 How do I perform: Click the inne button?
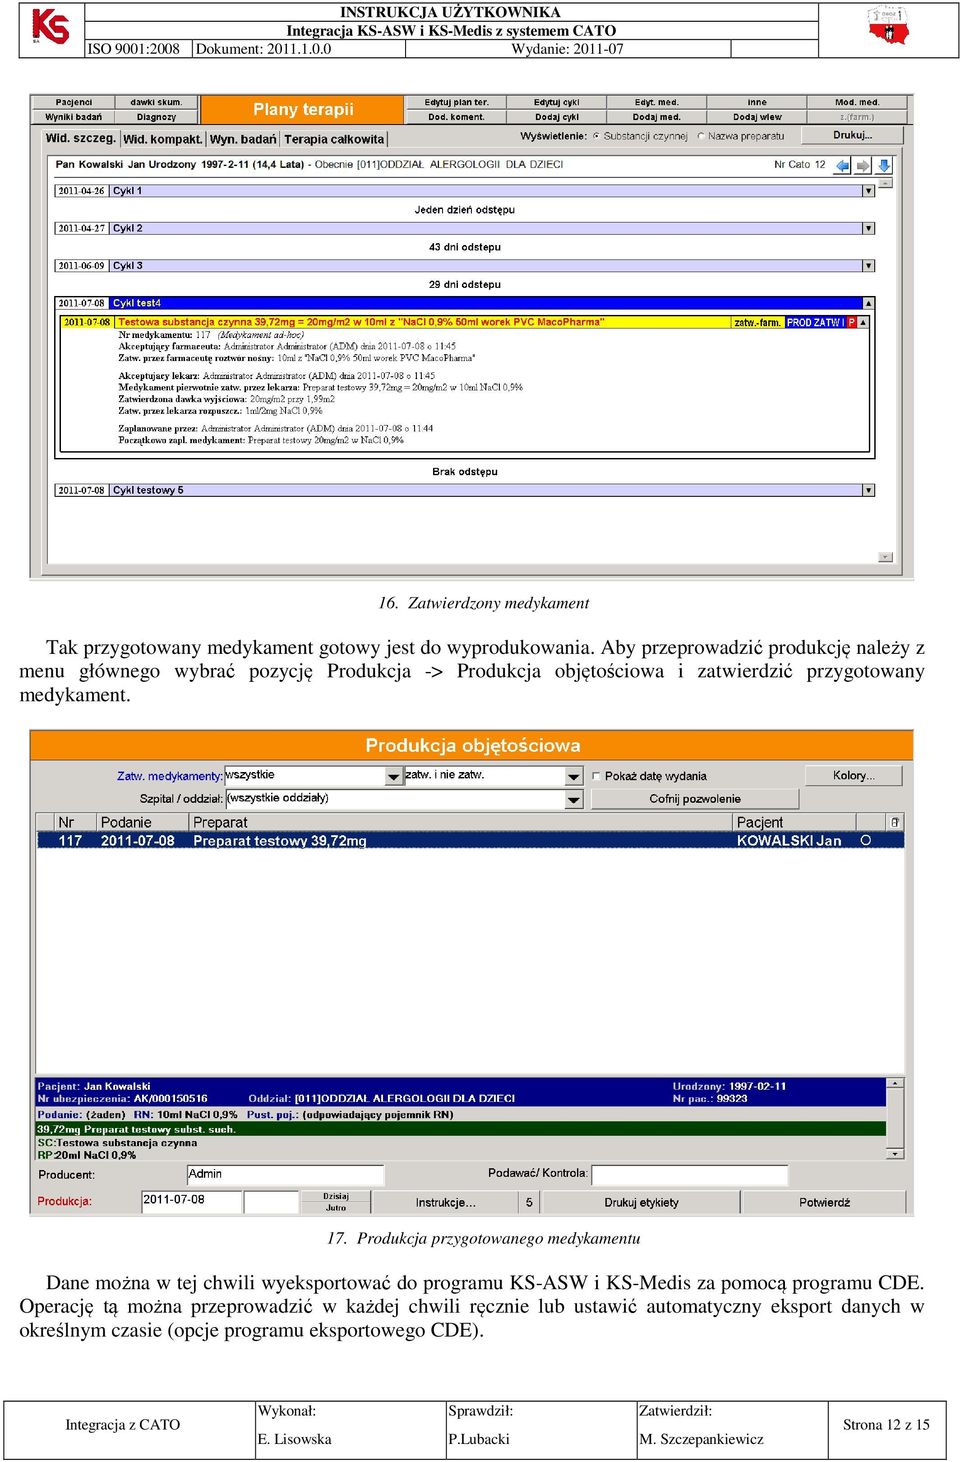coord(757,102)
